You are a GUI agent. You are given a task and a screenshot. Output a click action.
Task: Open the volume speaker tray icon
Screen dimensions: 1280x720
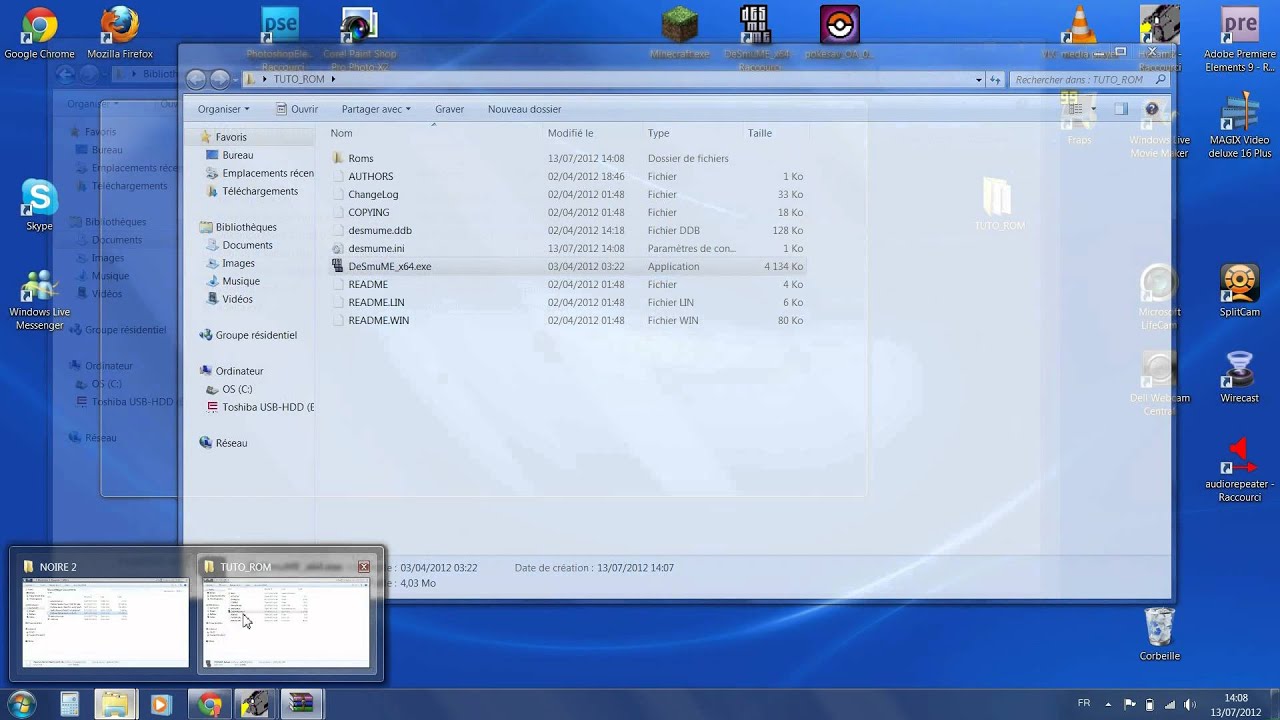[1188, 704]
